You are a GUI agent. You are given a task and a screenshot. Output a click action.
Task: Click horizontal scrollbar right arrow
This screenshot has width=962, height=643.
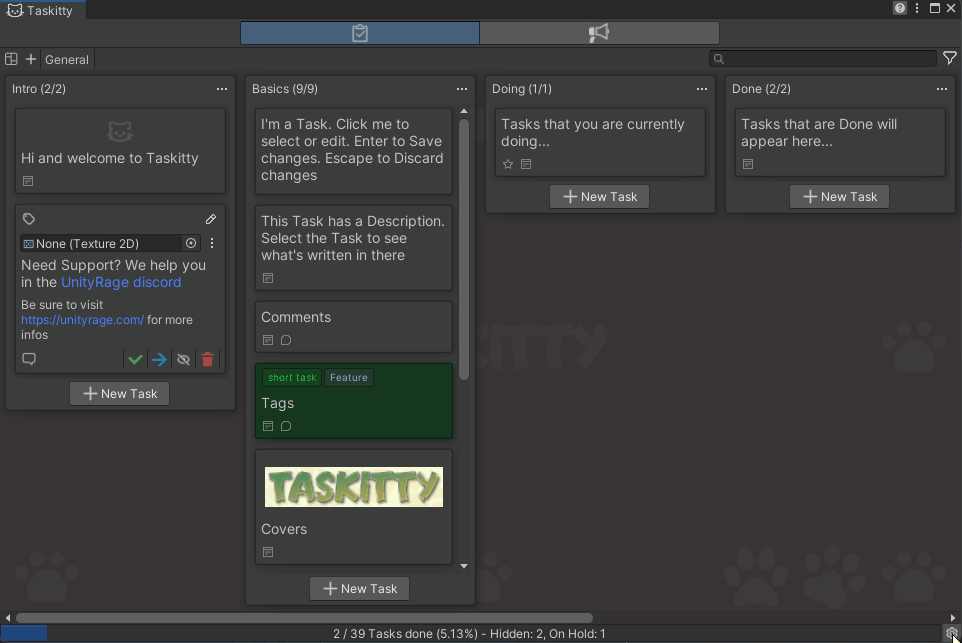(x=953, y=618)
